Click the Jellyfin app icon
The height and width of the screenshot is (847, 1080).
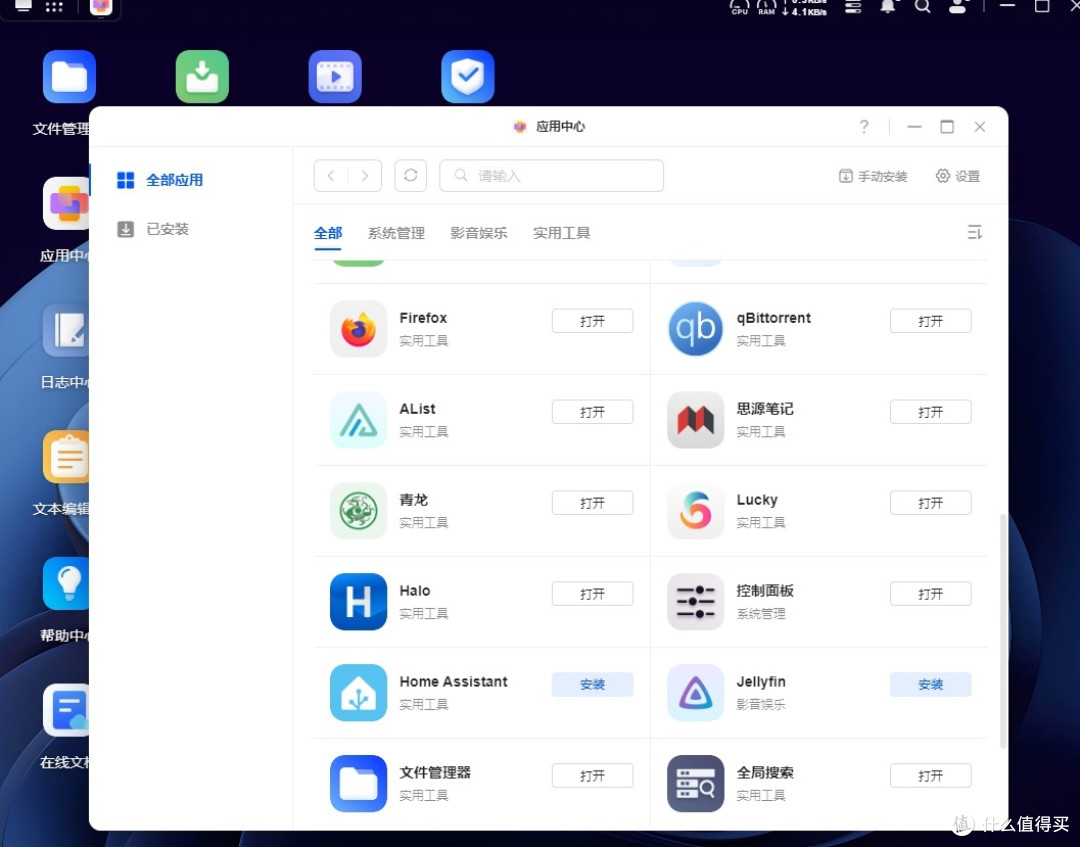pyautogui.click(x=696, y=692)
